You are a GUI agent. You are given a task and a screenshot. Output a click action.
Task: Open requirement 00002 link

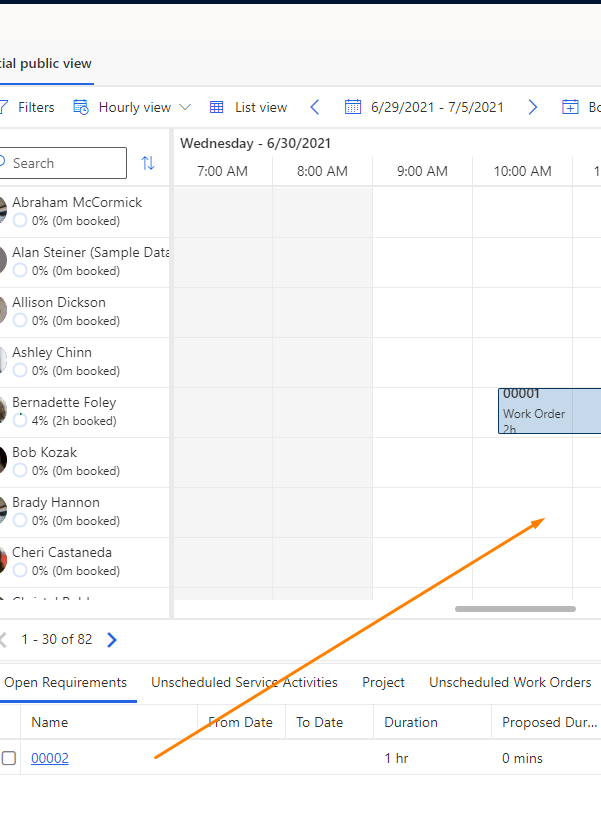[x=50, y=758]
